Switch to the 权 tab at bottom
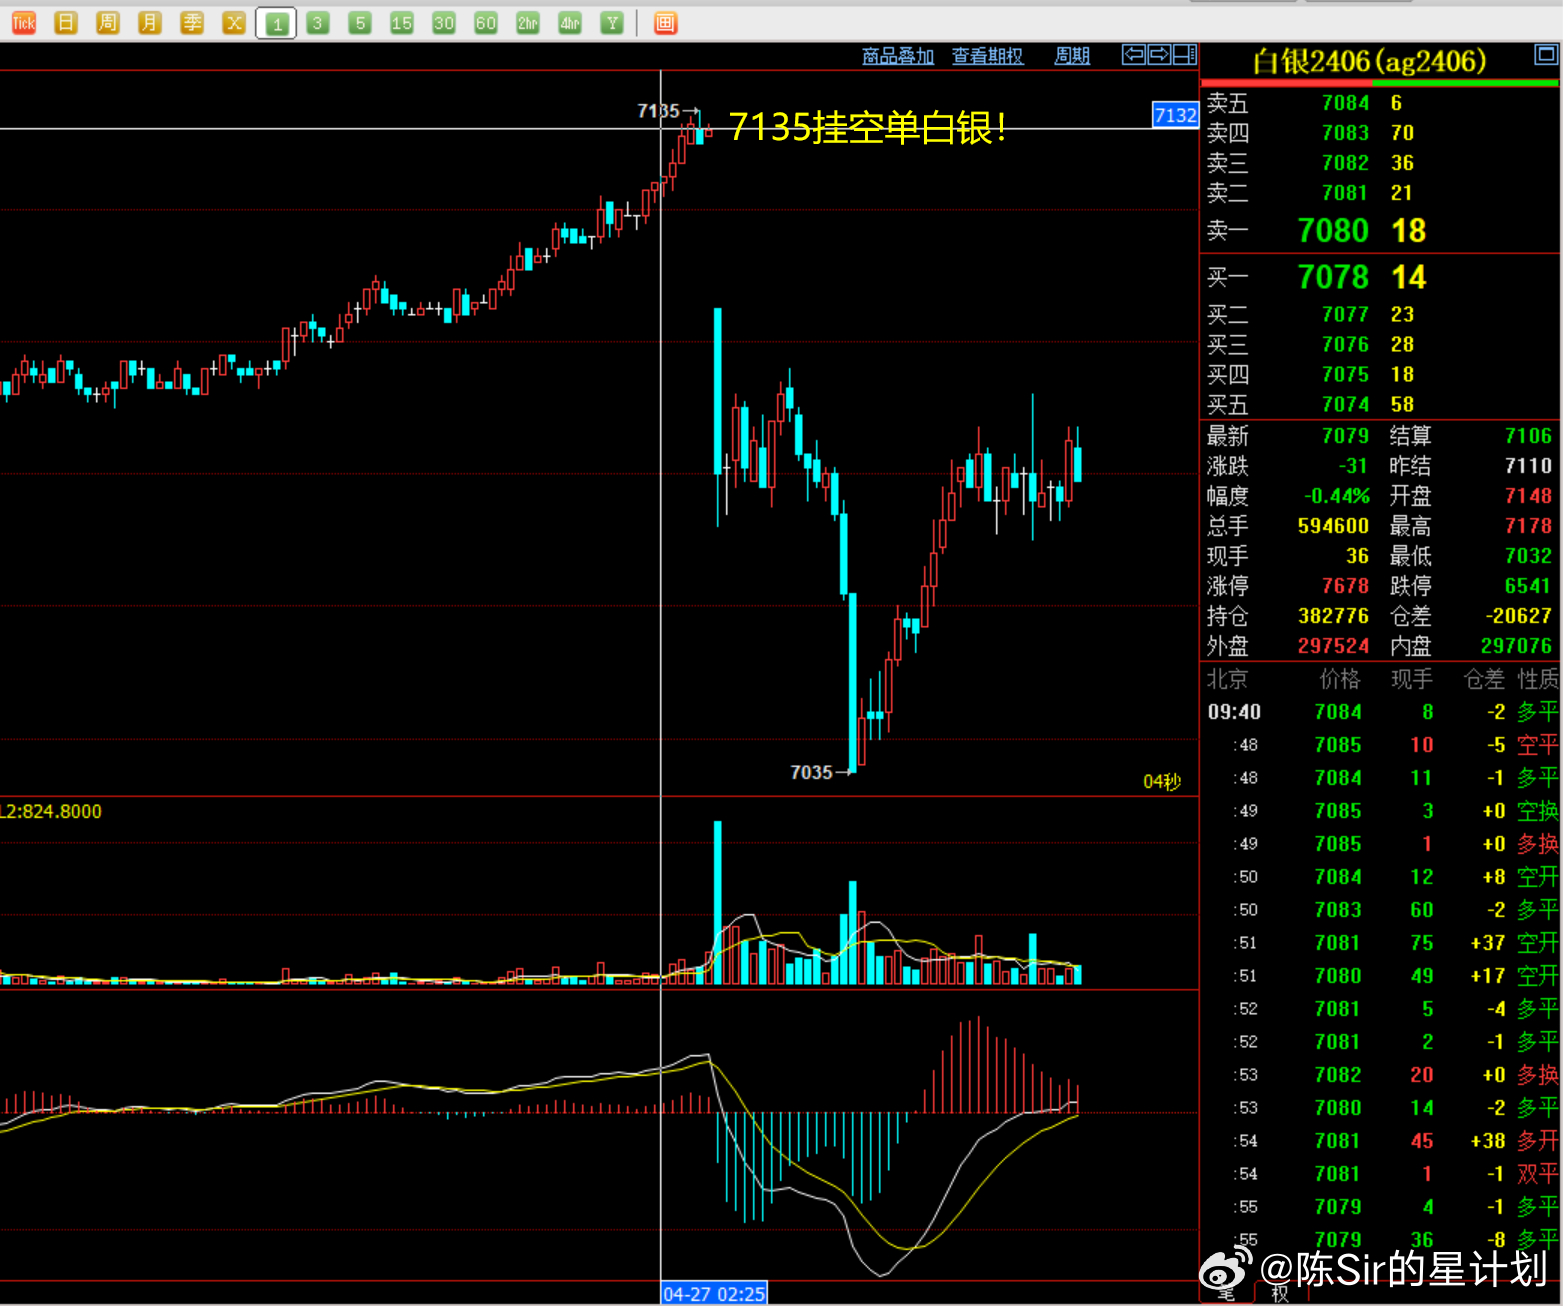Image resolution: width=1563 pixels, height=1306 pixels. pyautogui.click(x=1280, y=1294)
